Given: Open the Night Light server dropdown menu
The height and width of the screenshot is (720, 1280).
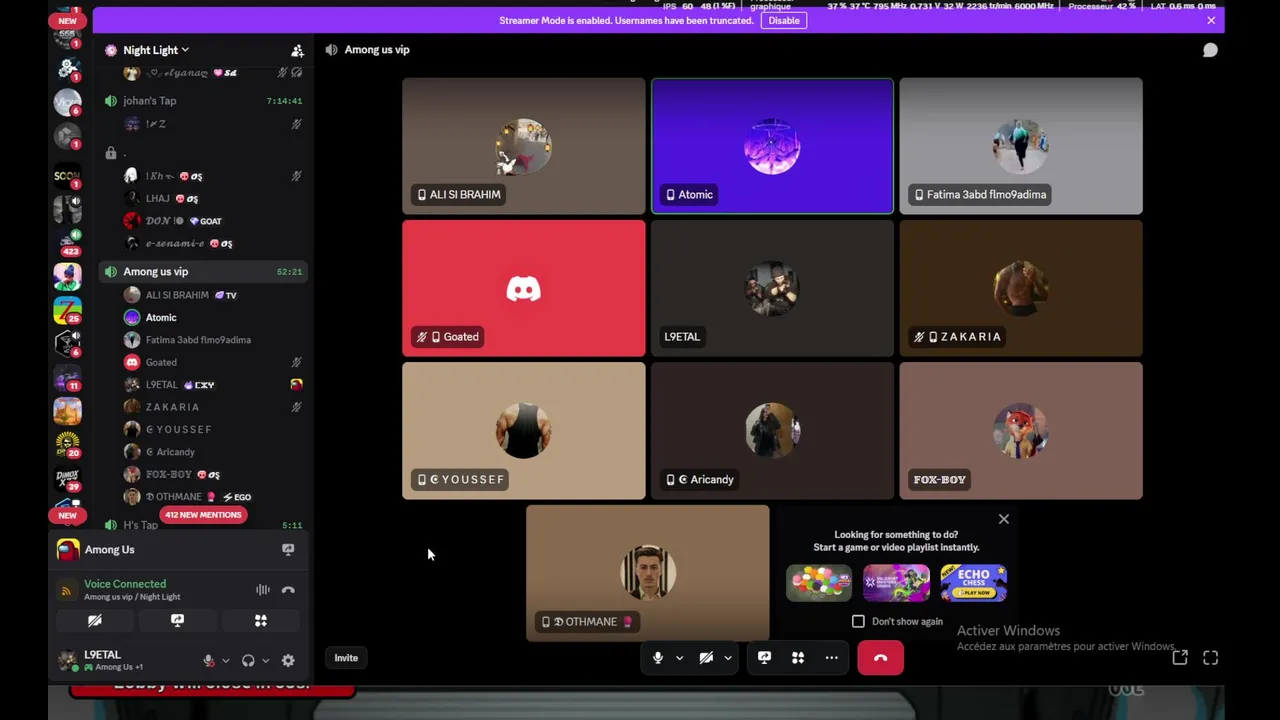Looking at the screenshot, I should coord(155,50).
